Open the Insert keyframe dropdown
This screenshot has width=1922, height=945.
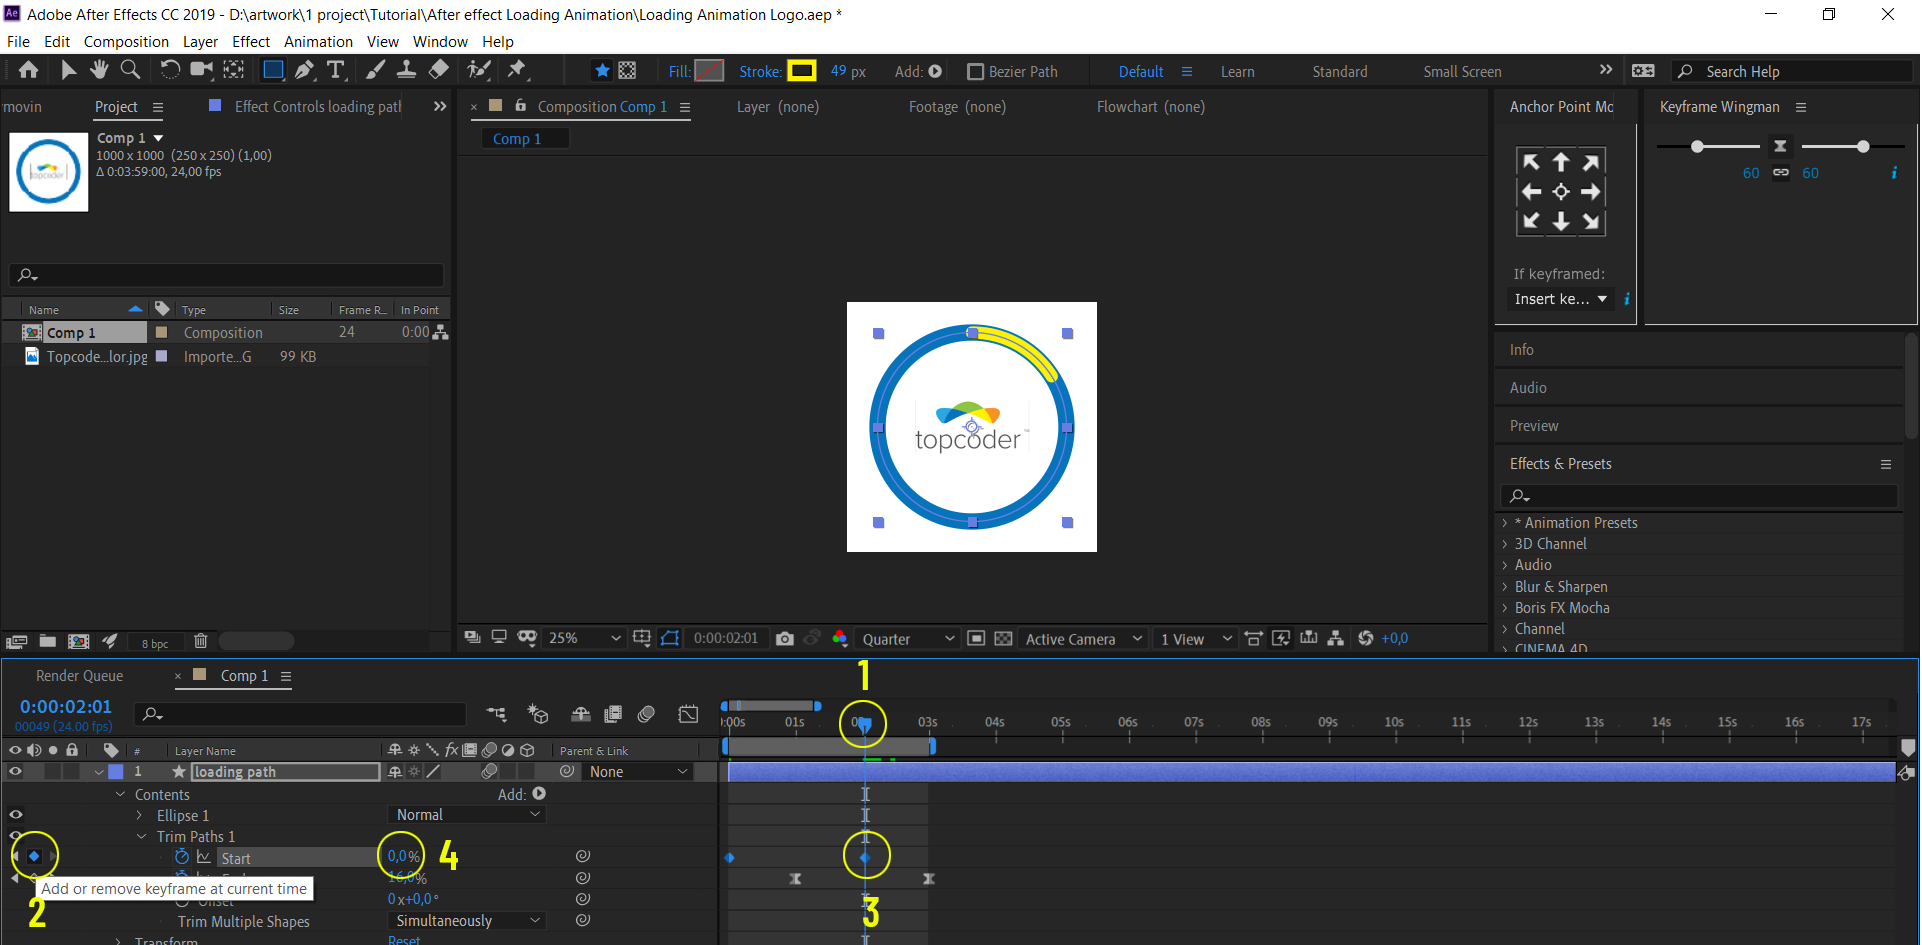tap(1560, 299)
